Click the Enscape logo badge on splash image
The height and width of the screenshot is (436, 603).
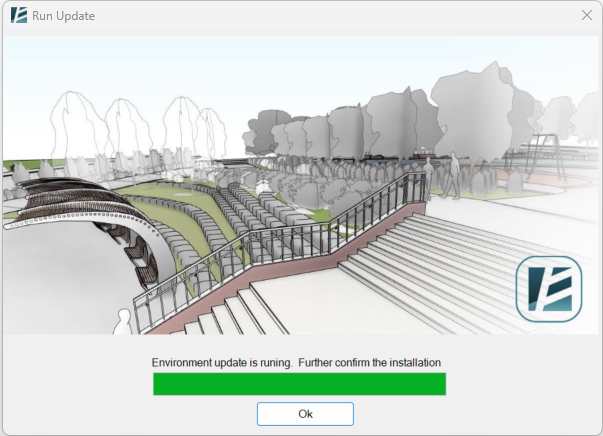tap(549, 289)
